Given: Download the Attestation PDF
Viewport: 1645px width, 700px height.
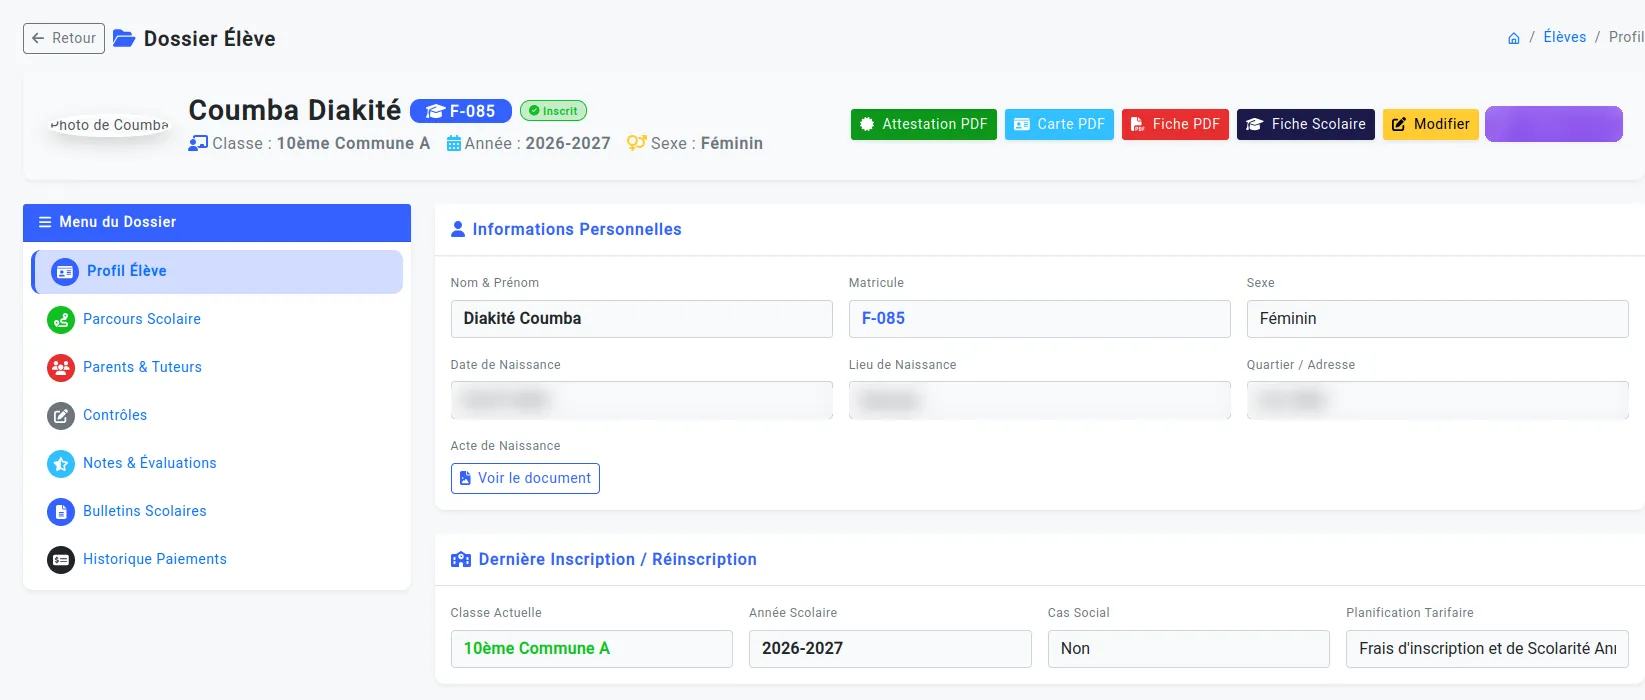Looking at the screenshot, I should click(924, 124).
